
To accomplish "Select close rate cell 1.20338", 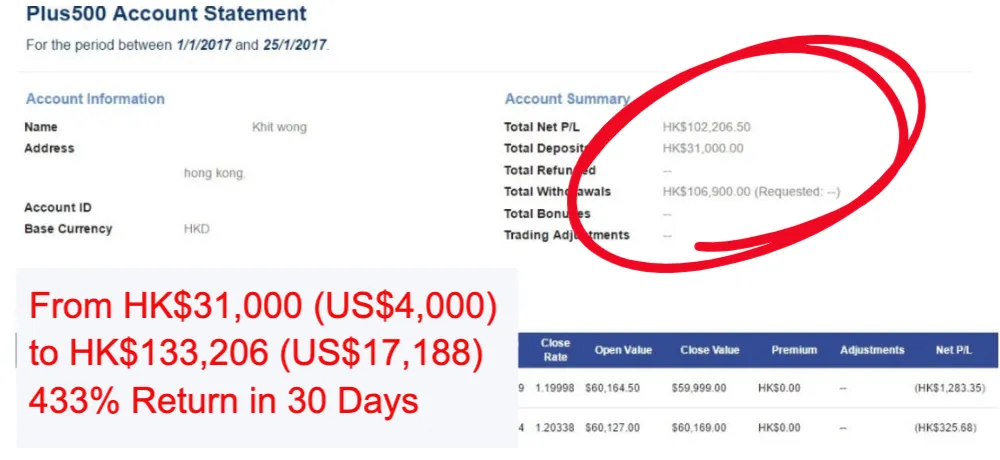I will (554, 427).
